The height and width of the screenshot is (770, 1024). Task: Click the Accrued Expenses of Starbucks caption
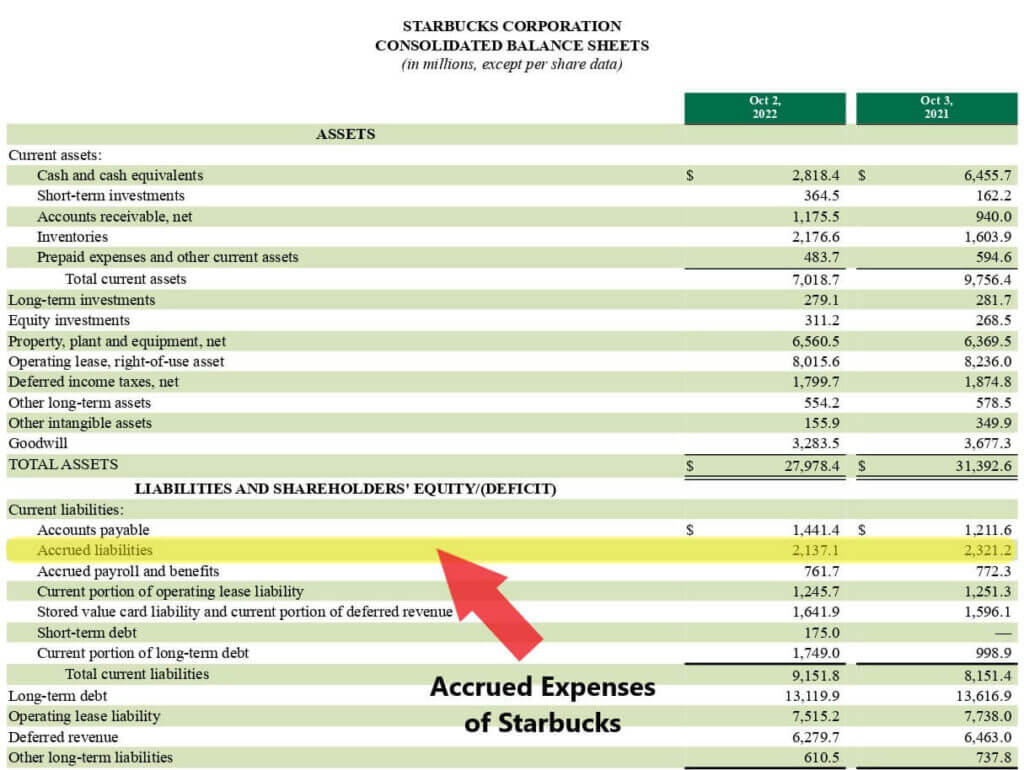pos(545,704)
